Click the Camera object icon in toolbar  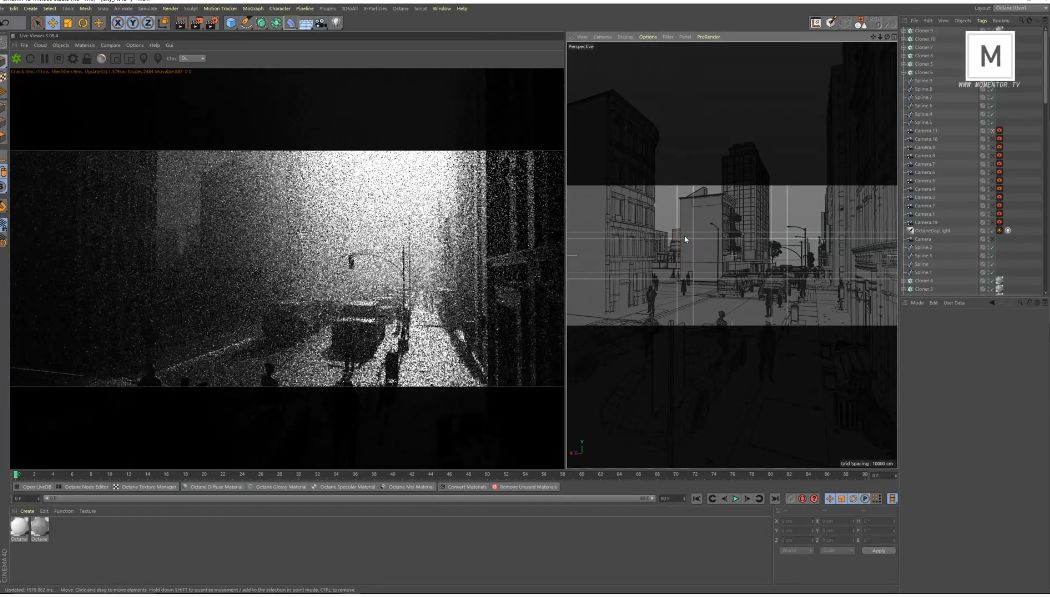click(x=321, y=23)
